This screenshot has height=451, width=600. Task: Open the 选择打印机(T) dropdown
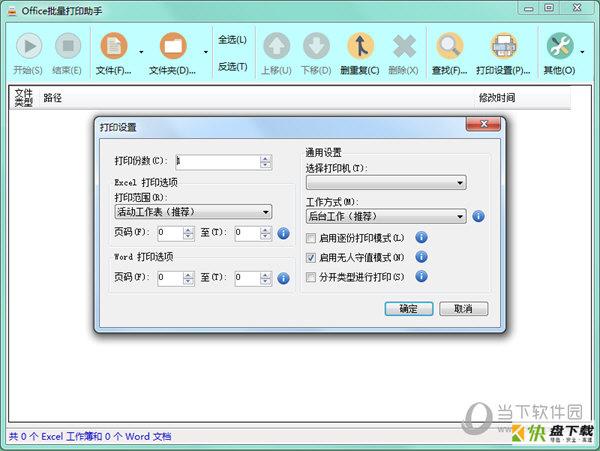[386, 182]
